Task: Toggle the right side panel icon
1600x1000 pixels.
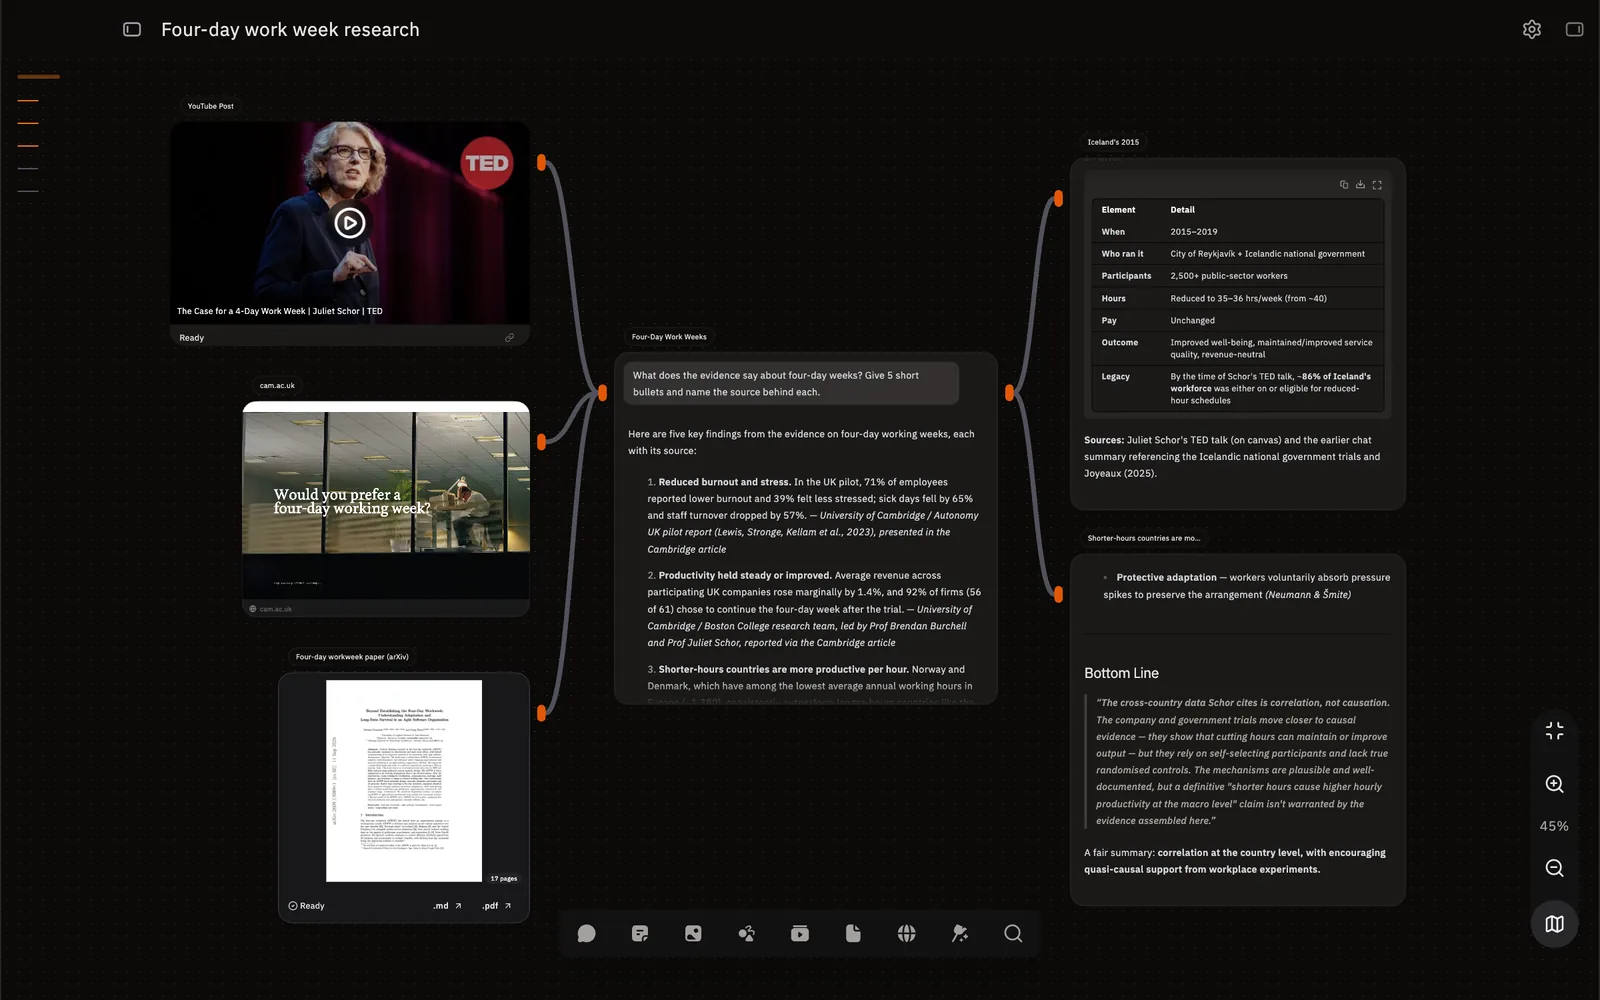Action: click(1574, 30)
